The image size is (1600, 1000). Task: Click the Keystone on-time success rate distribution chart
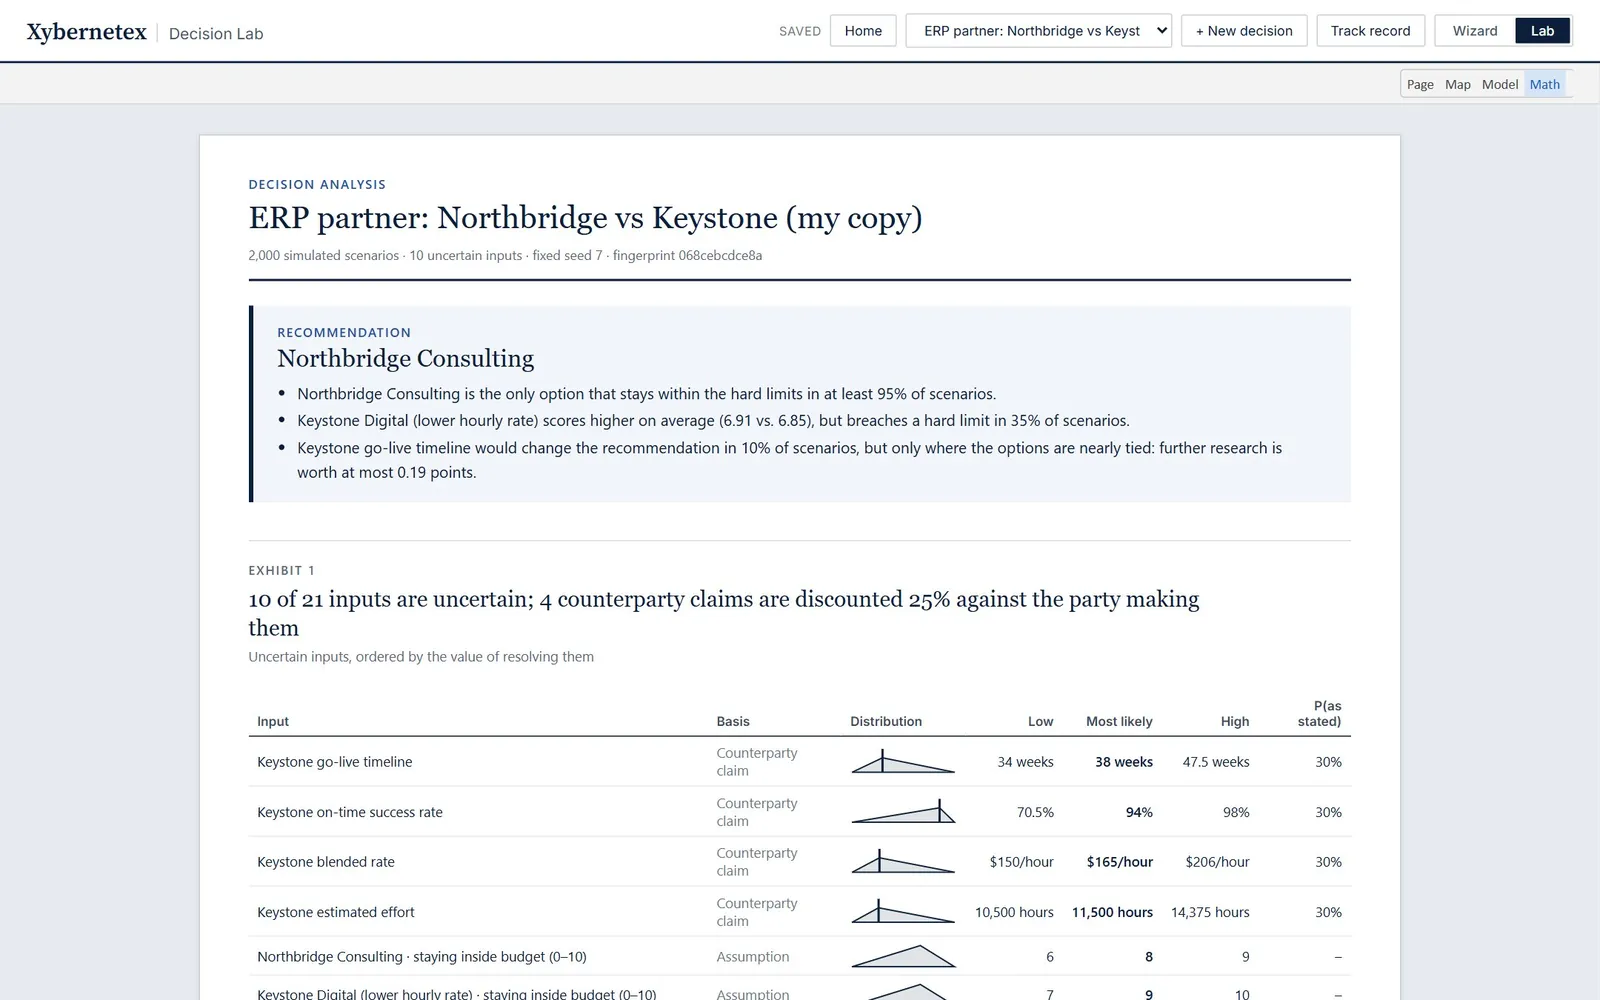click(x=903, y=812)
